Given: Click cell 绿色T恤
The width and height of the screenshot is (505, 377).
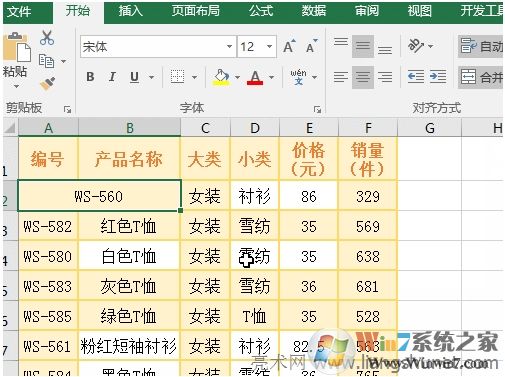Looking at the screenshot, I should pyautogui.click(x=129, y=316).
